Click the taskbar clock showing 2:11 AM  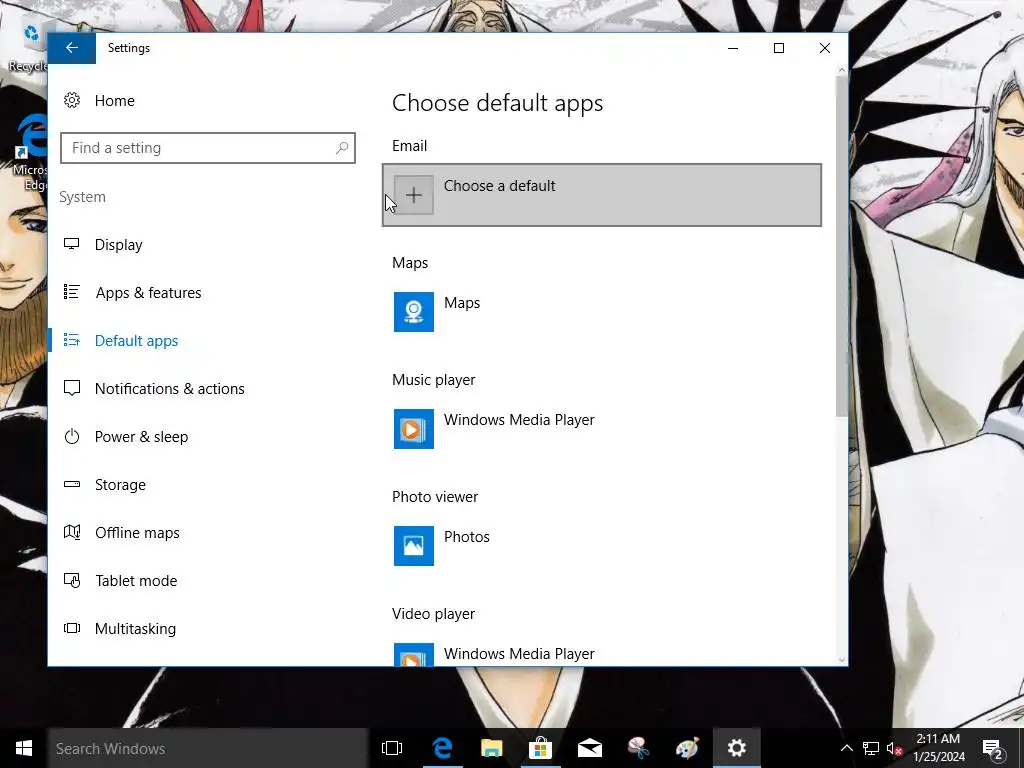938,748
